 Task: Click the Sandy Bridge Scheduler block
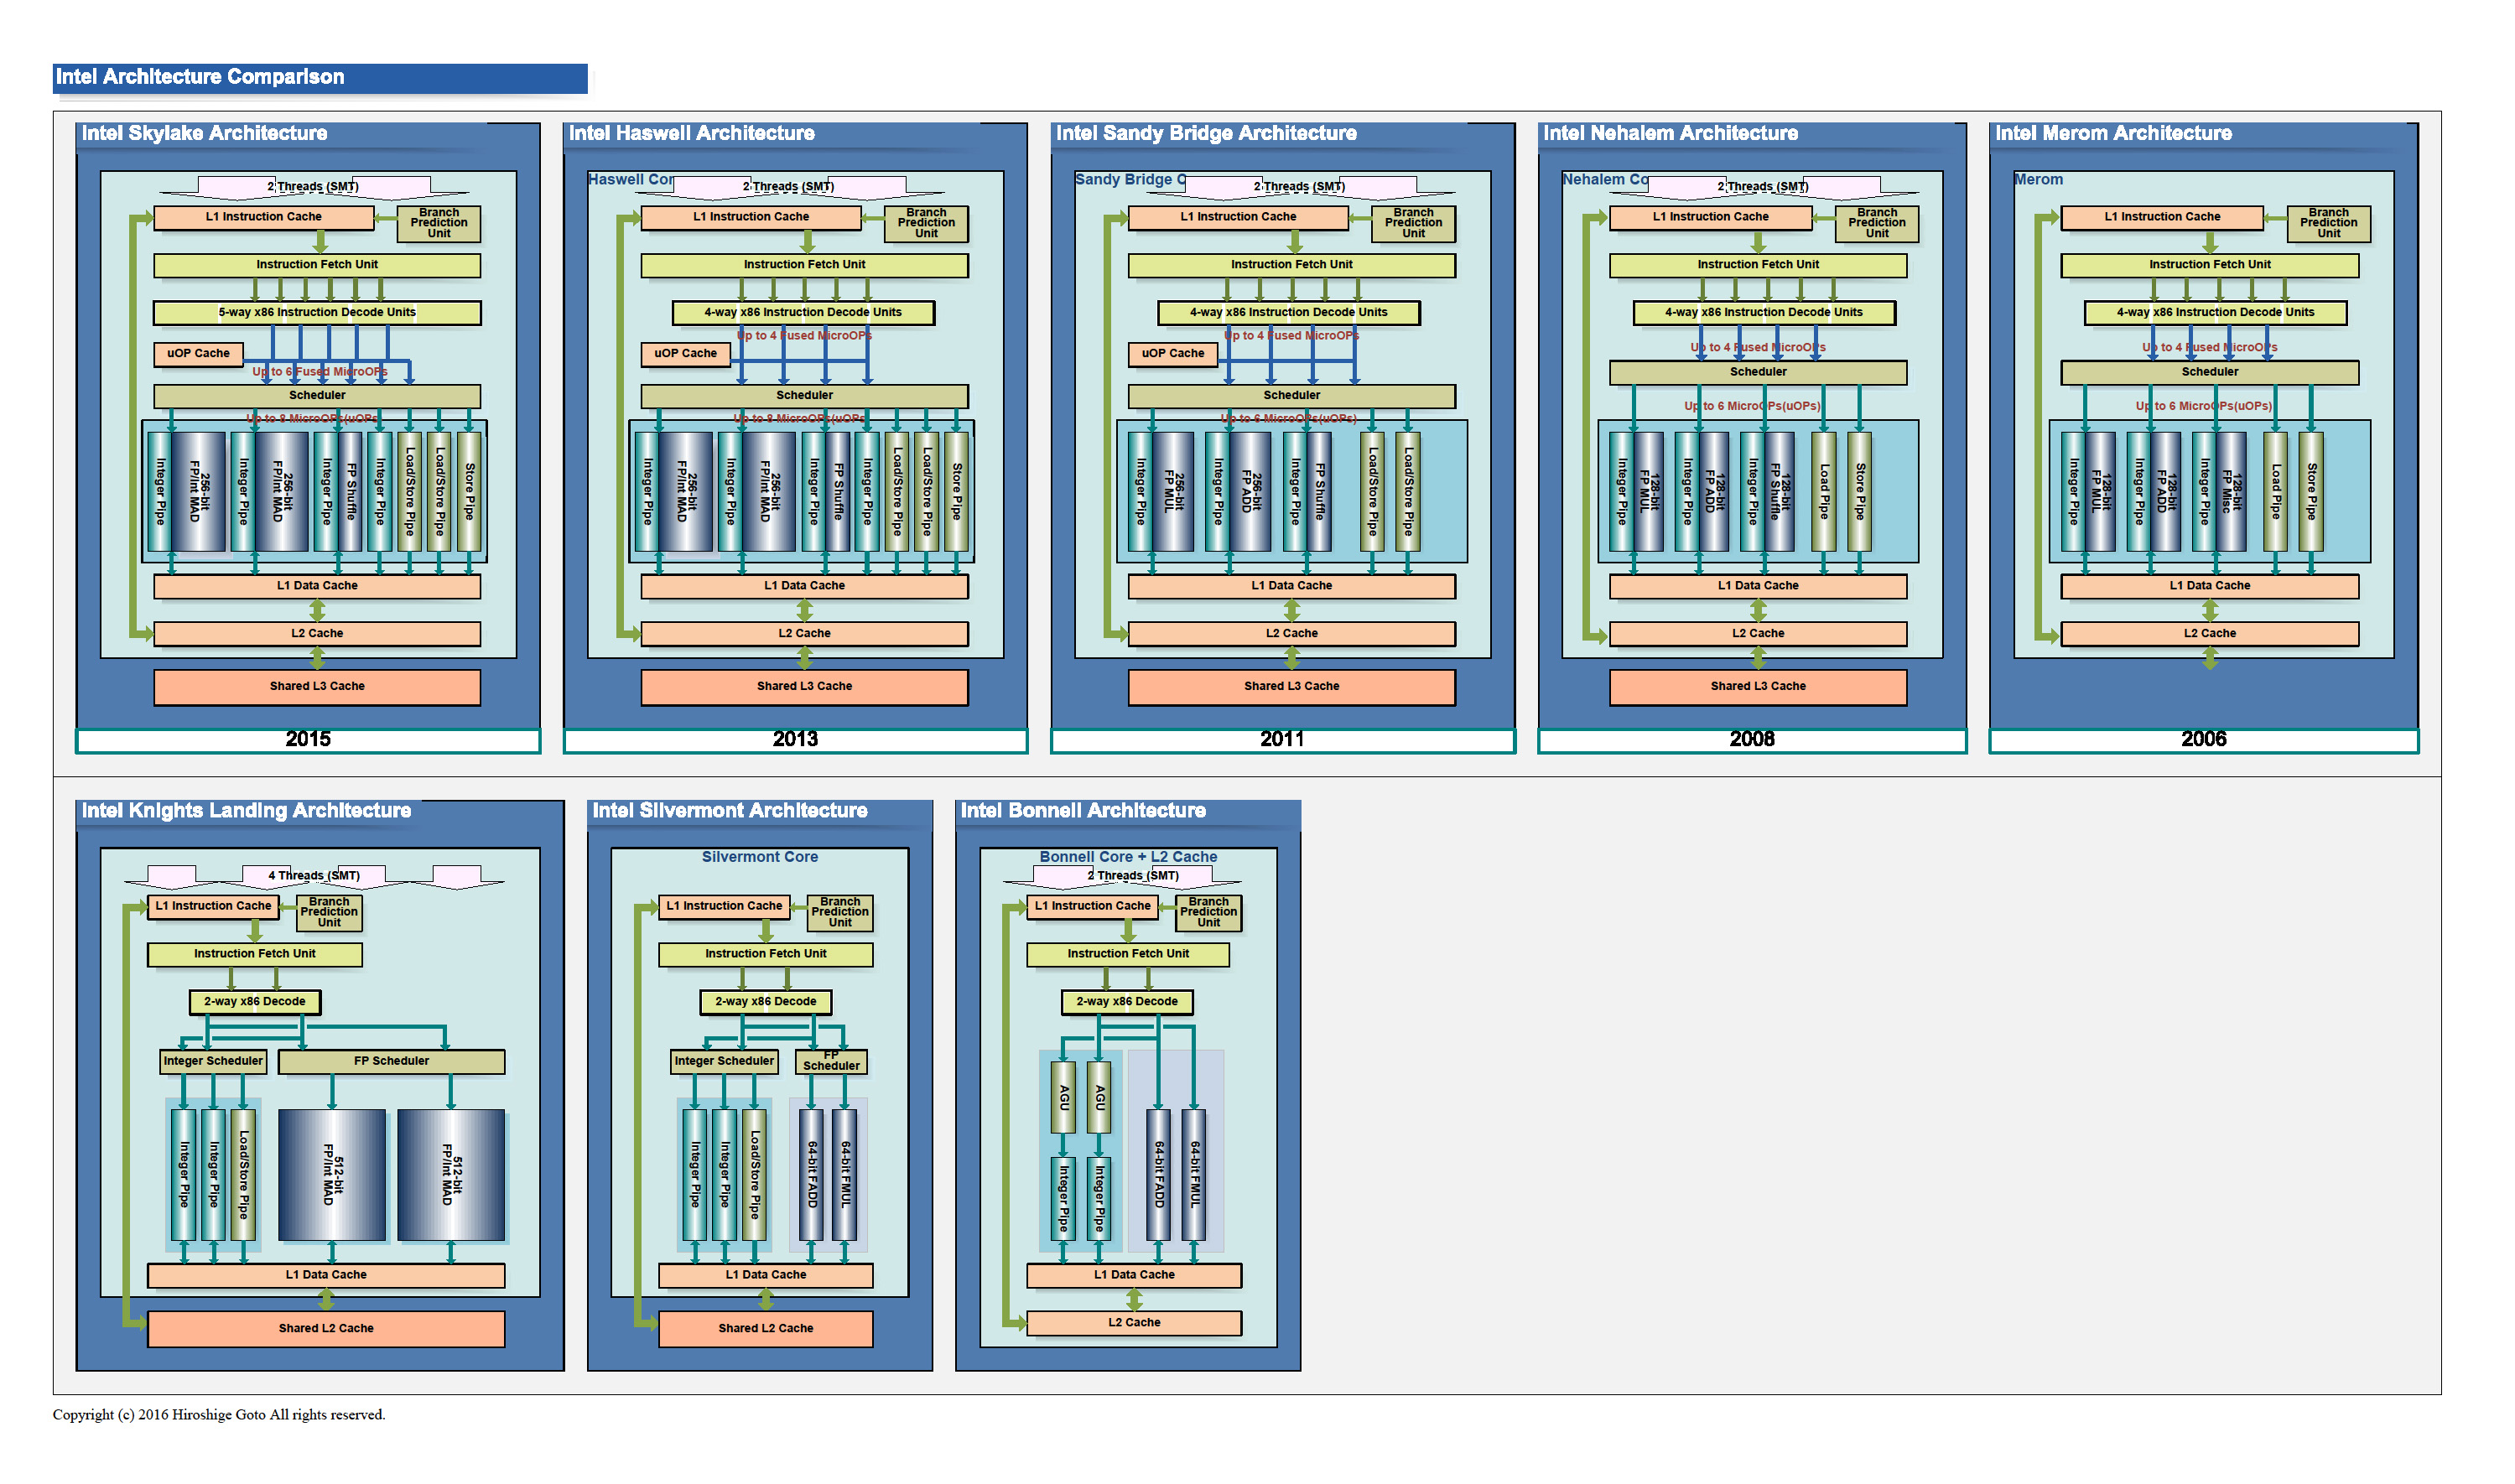coord(1292,396)
